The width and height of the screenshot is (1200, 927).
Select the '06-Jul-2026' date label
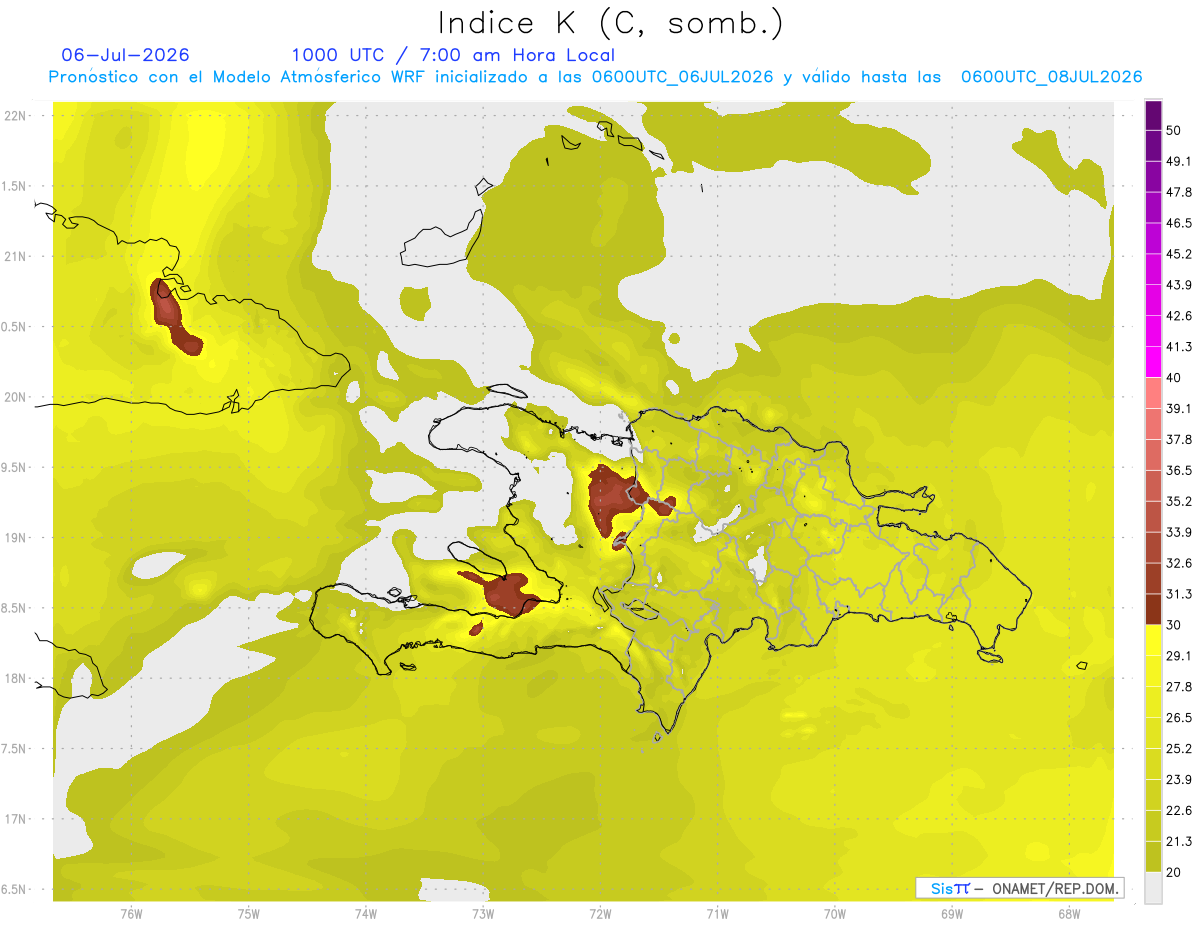(x=126, y=55)
